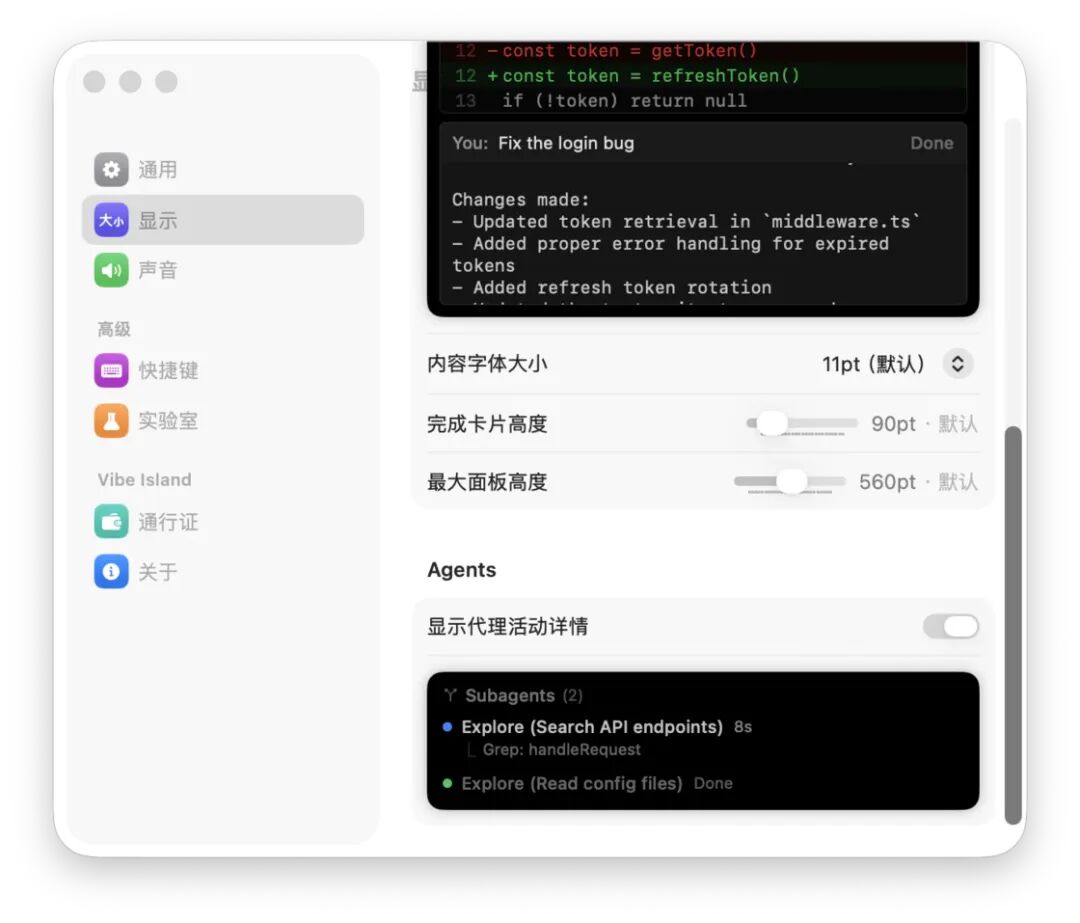
Task: Click the window close button
Action: tap(94, 81)
